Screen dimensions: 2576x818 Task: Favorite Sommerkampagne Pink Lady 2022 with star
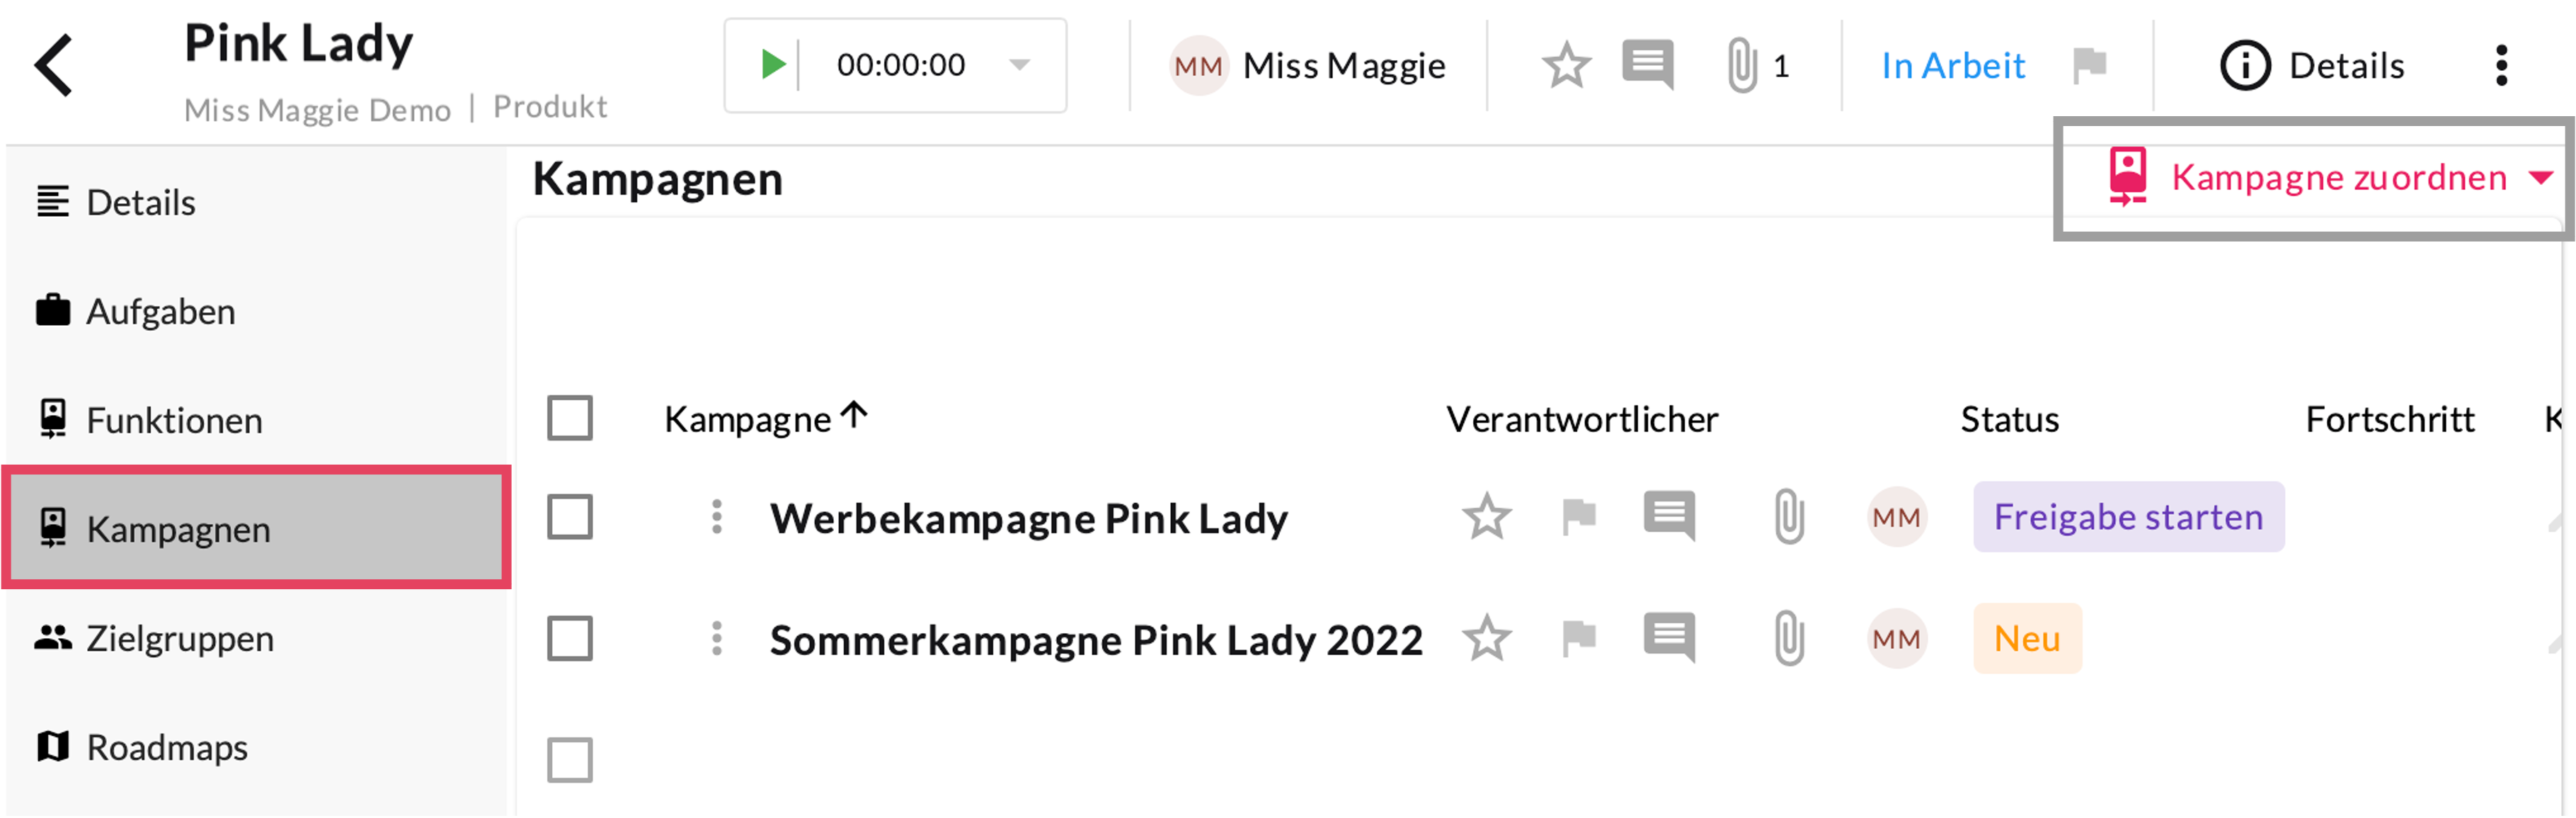click(1486, 639)
